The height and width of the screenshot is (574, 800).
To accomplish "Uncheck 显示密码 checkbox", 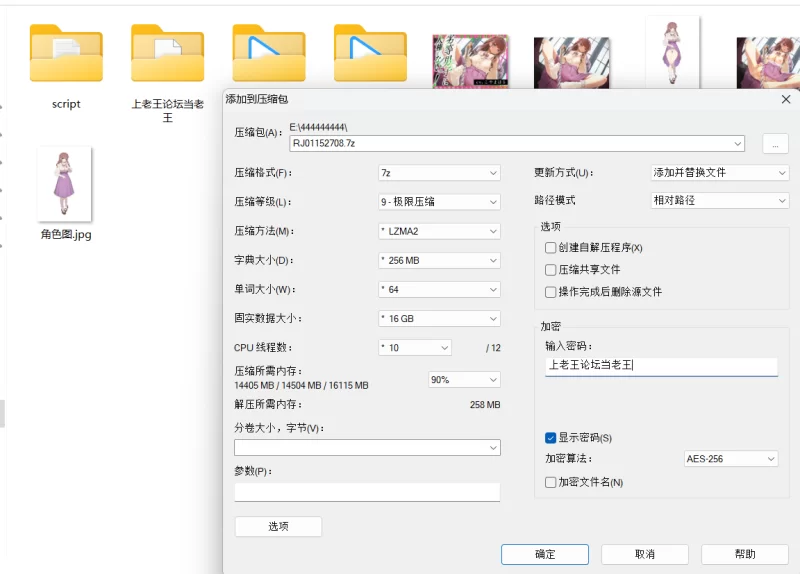I will [550, 438].
